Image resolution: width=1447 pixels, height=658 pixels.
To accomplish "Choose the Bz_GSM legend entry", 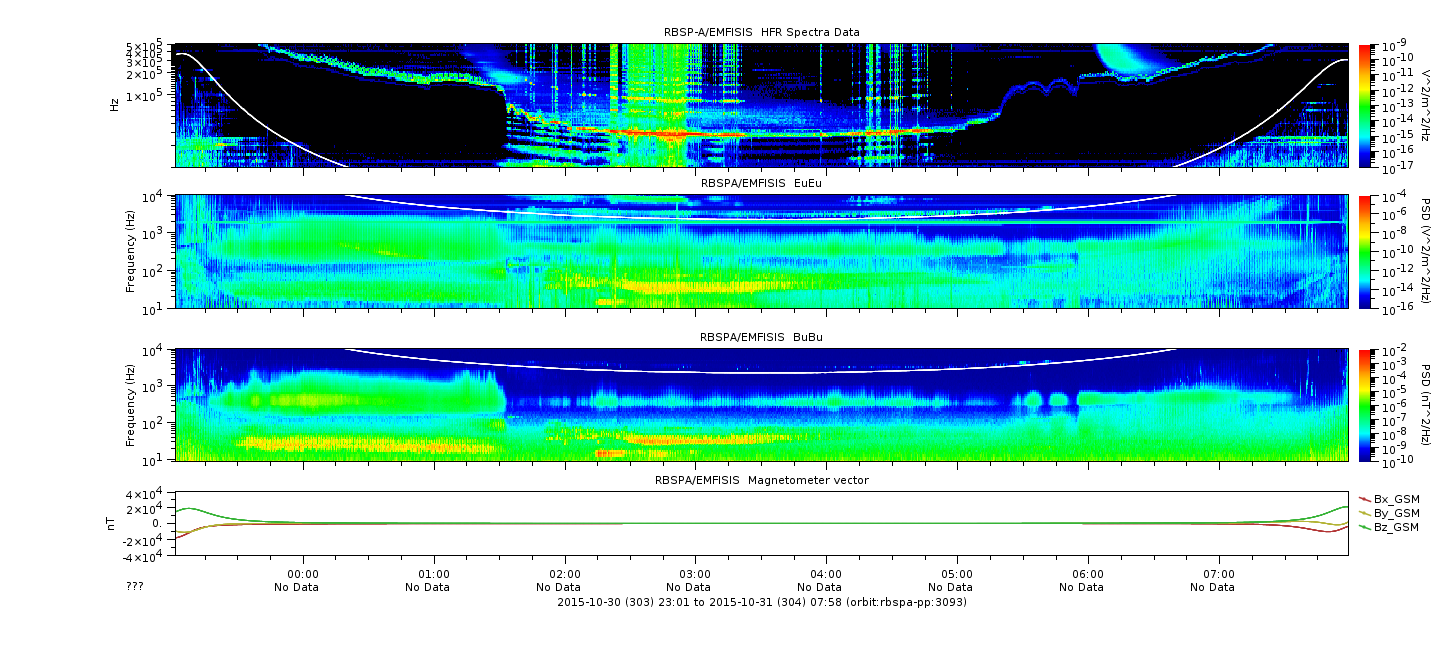I will (x=1396, y=527).
